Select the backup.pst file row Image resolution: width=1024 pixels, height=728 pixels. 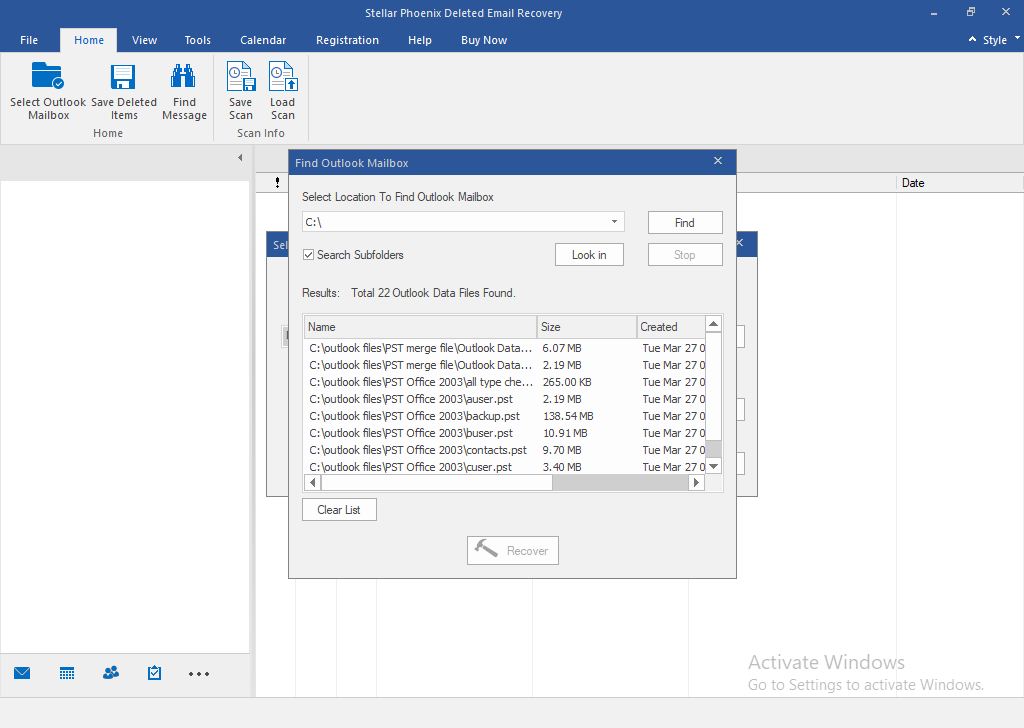tap(505, 416)
